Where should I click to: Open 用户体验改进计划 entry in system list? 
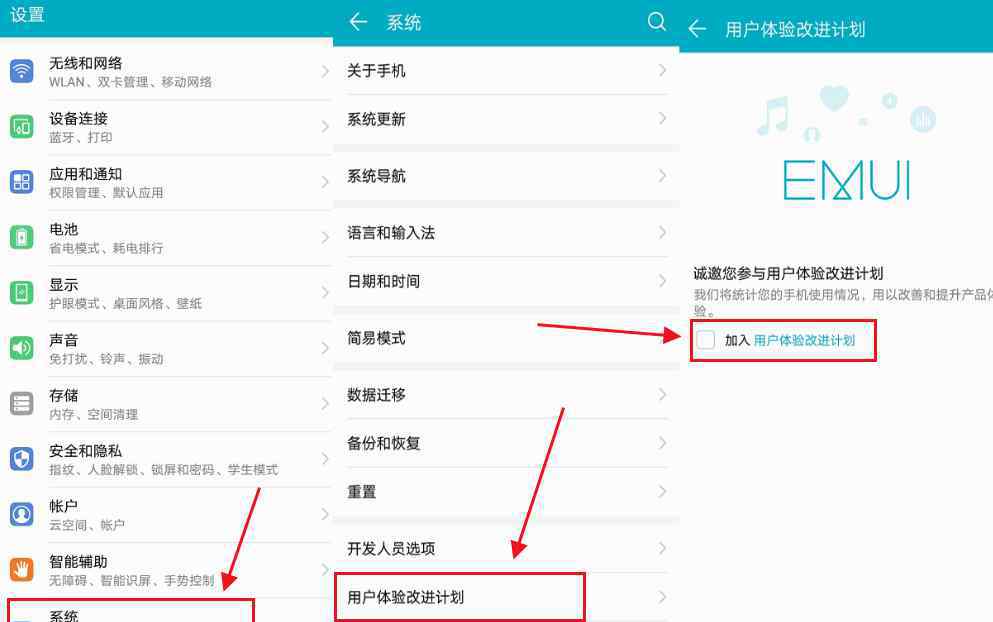click(x=458, y=597)
